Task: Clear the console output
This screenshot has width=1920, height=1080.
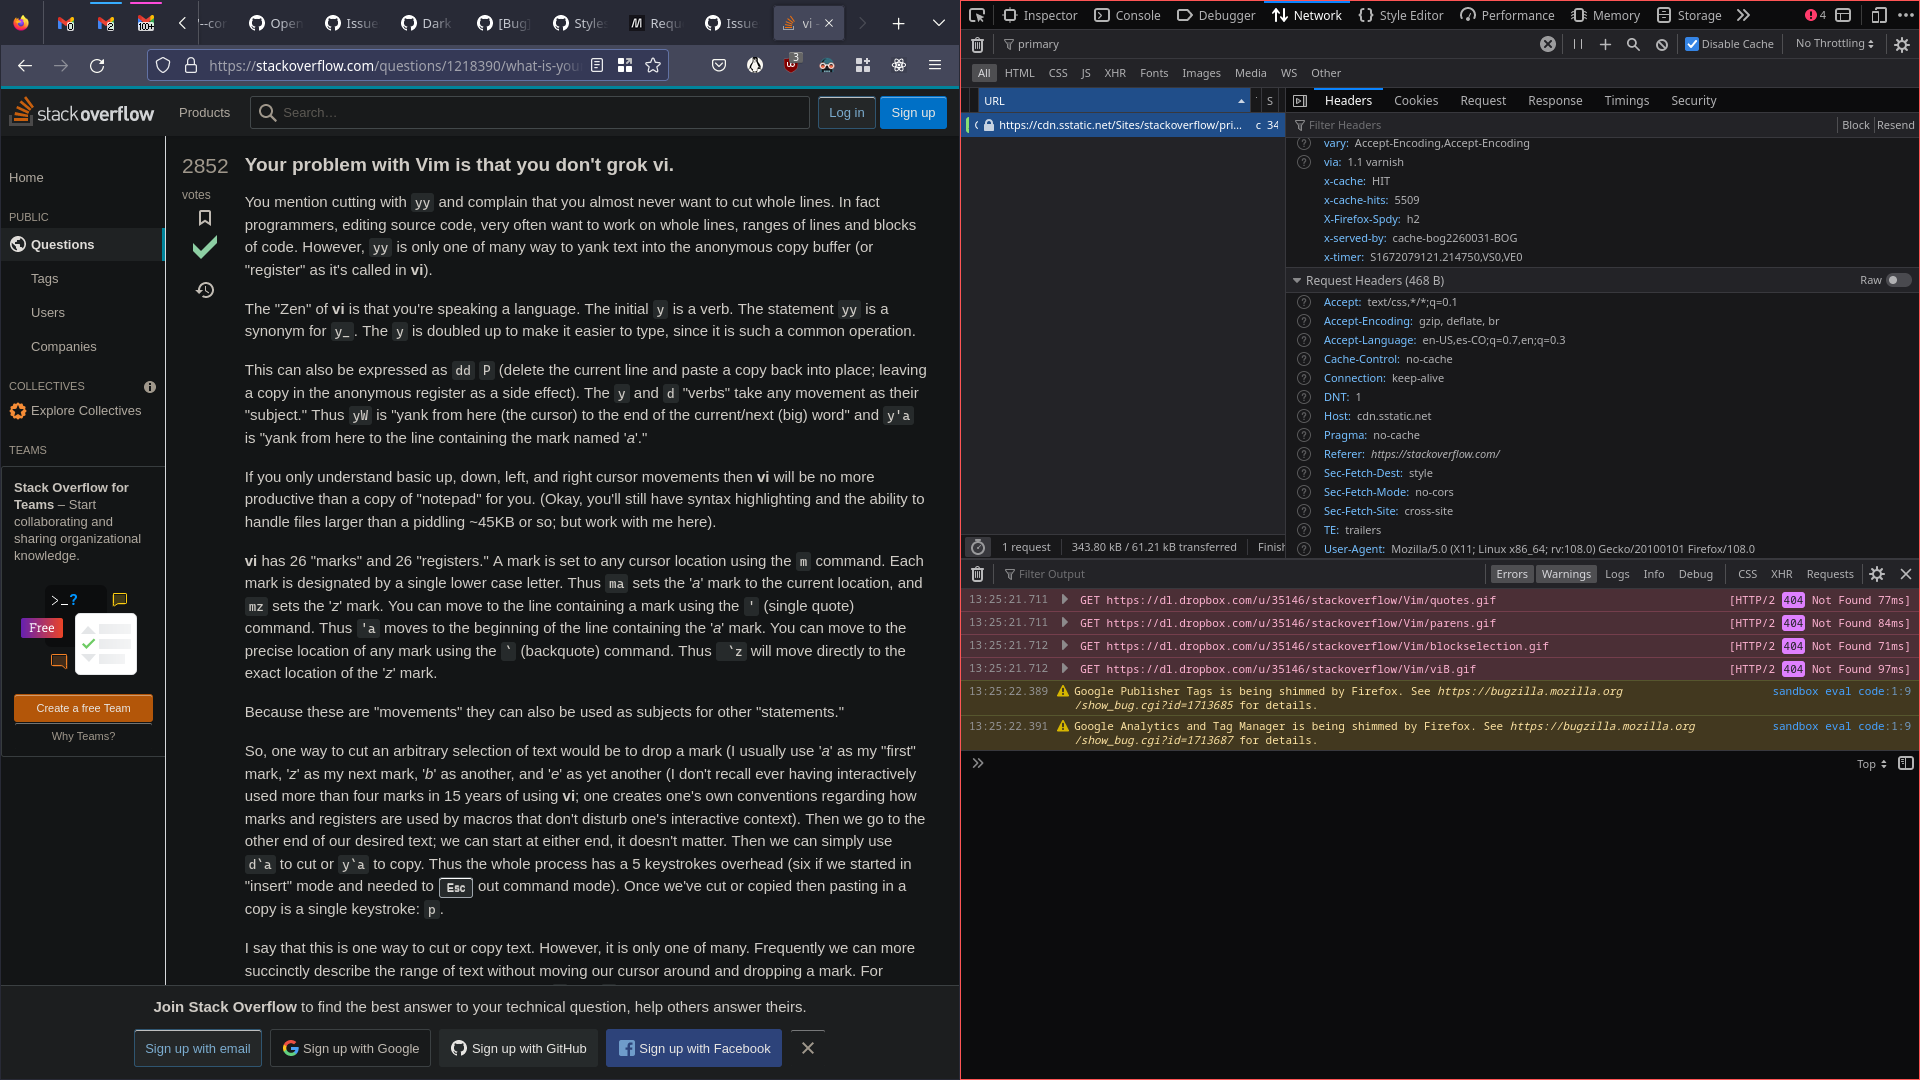Action: [x=977, y=574]
